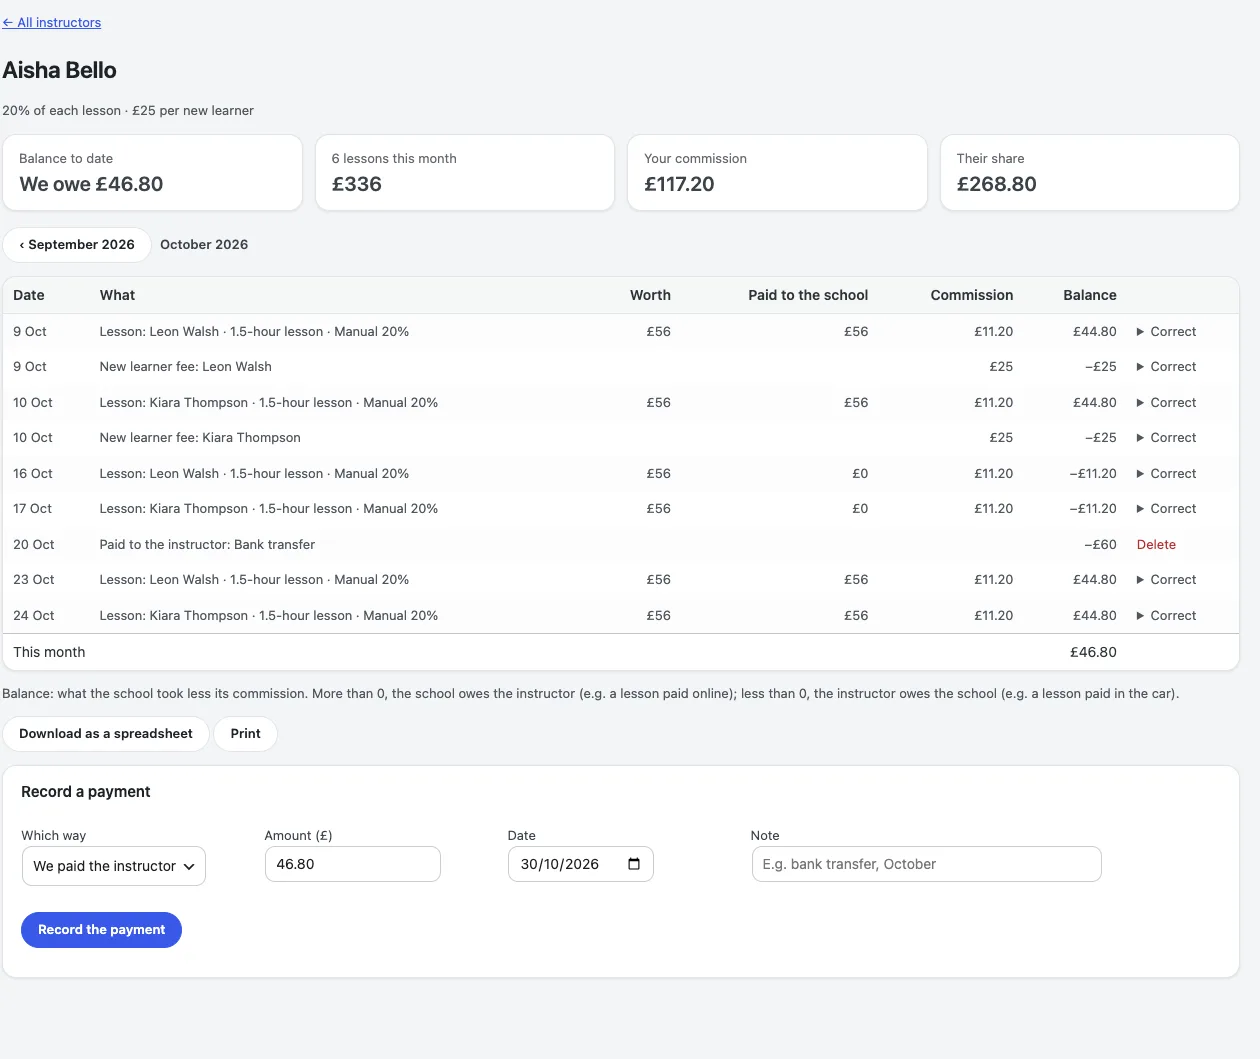Click the This month total '£46.80'
1260x1059 pixels.
(1093, 653)
